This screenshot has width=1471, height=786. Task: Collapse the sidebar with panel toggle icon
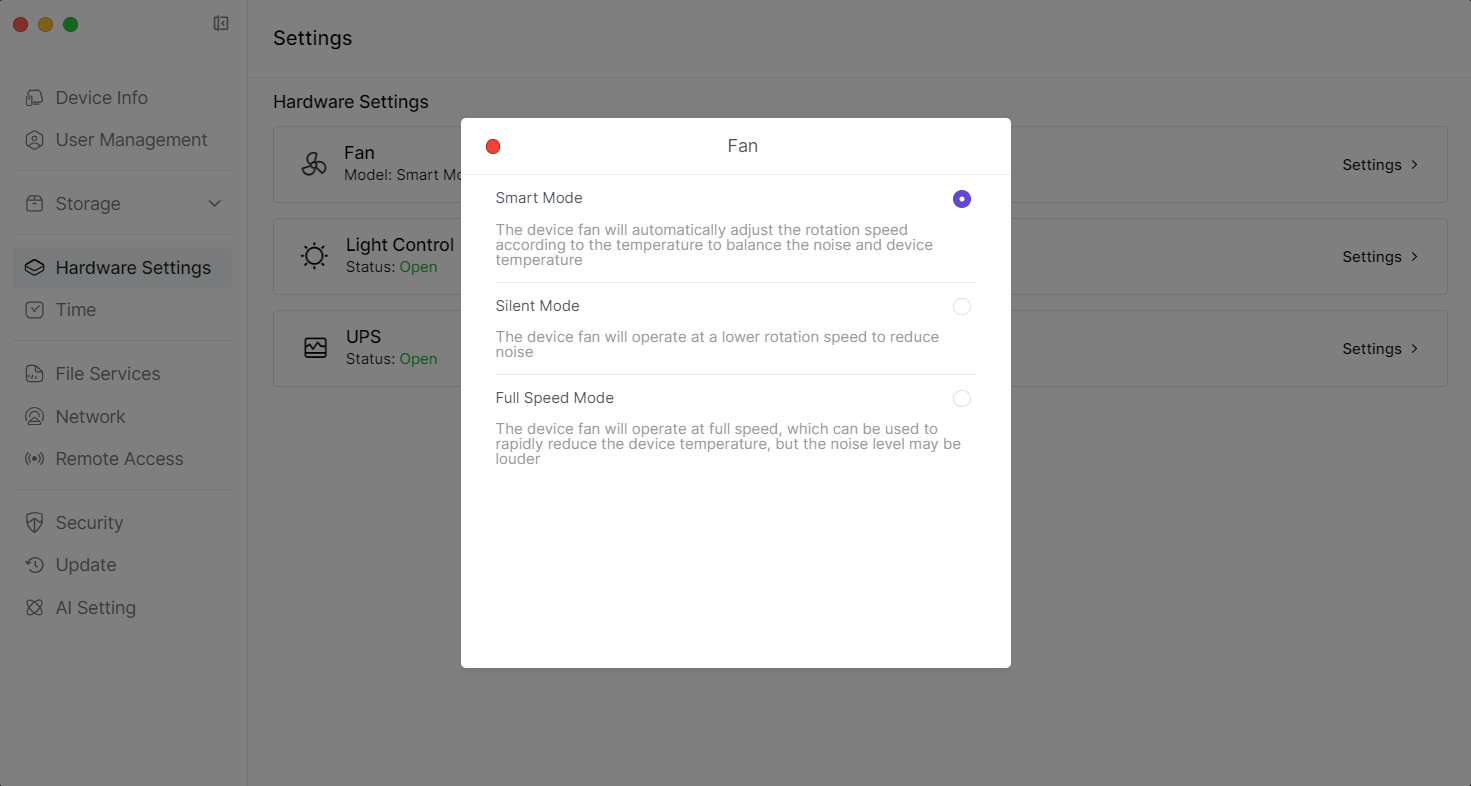pos(221,24)
